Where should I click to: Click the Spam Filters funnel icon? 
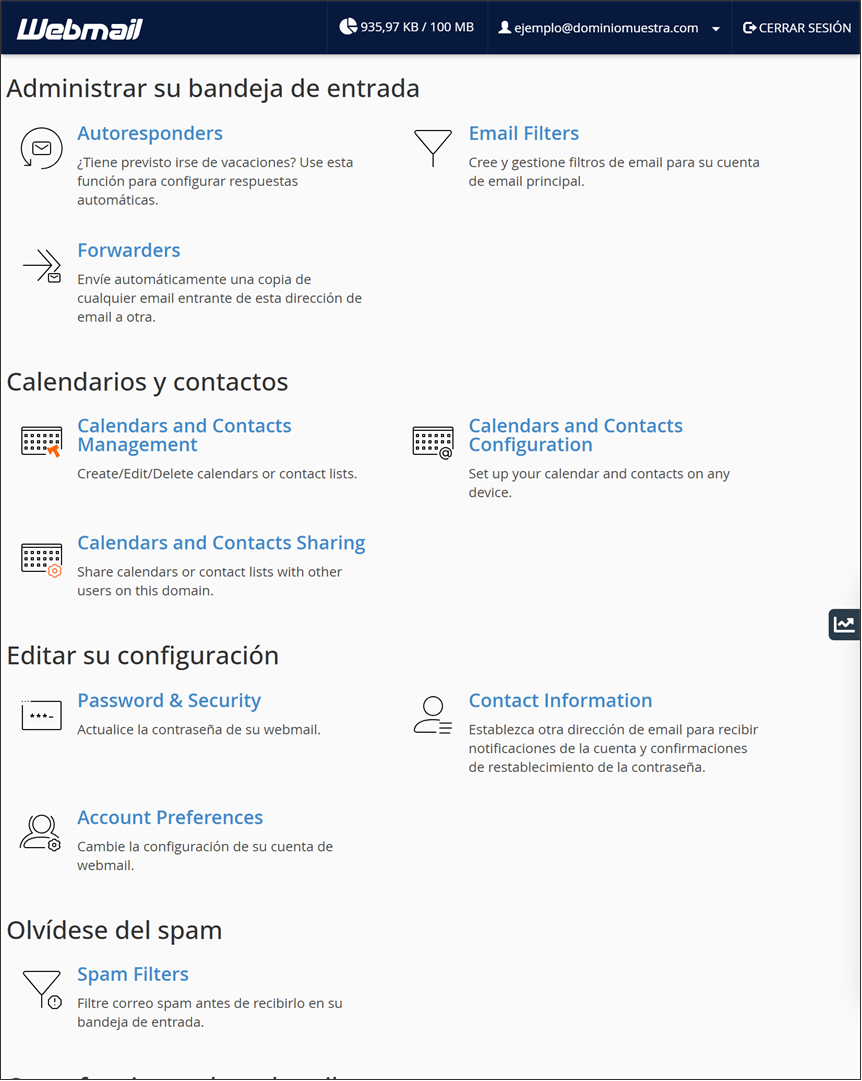[x=42, y=990]
